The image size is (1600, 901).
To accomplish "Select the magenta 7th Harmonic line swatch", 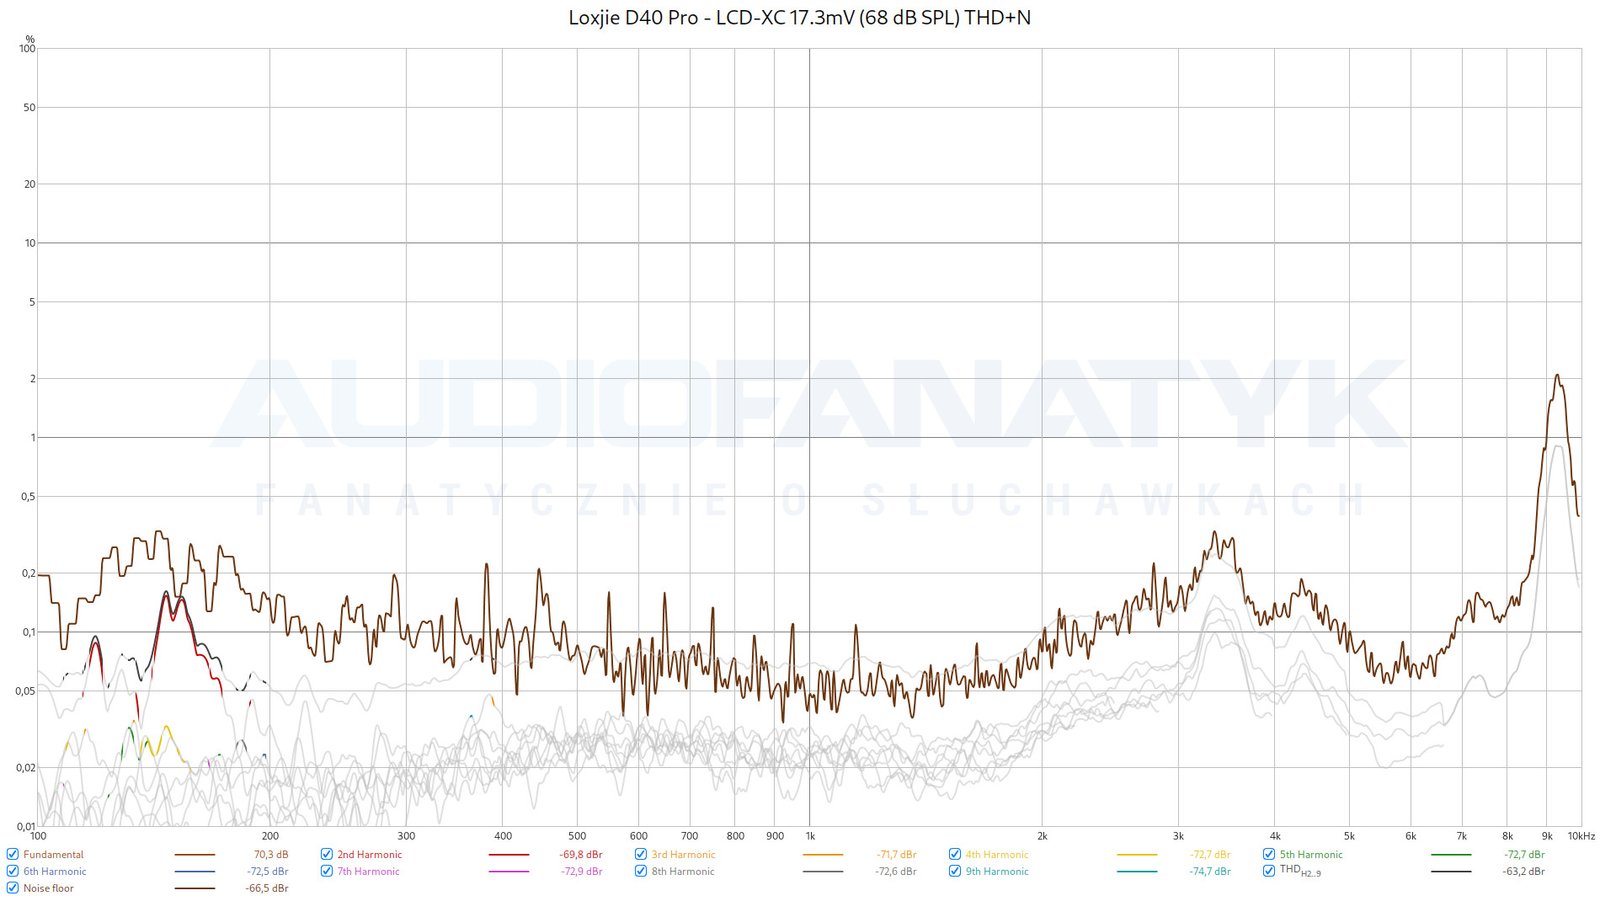I will click(508, 872).
